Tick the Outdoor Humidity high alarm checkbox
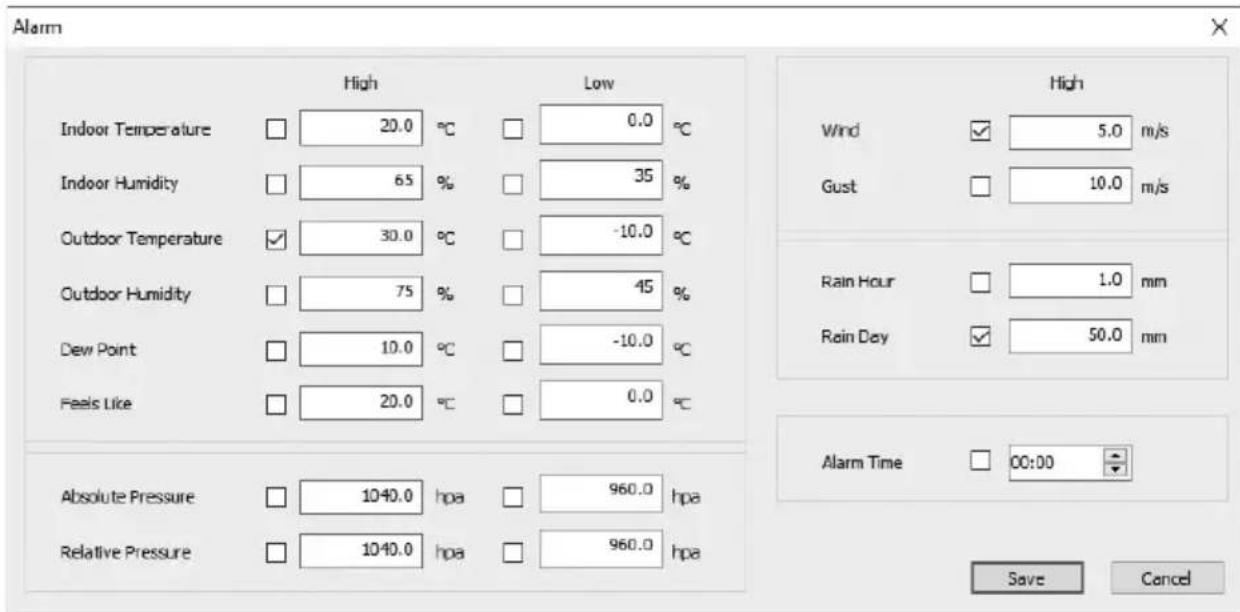The height and width of the screenshot is (612, 1240). (274, 295)
